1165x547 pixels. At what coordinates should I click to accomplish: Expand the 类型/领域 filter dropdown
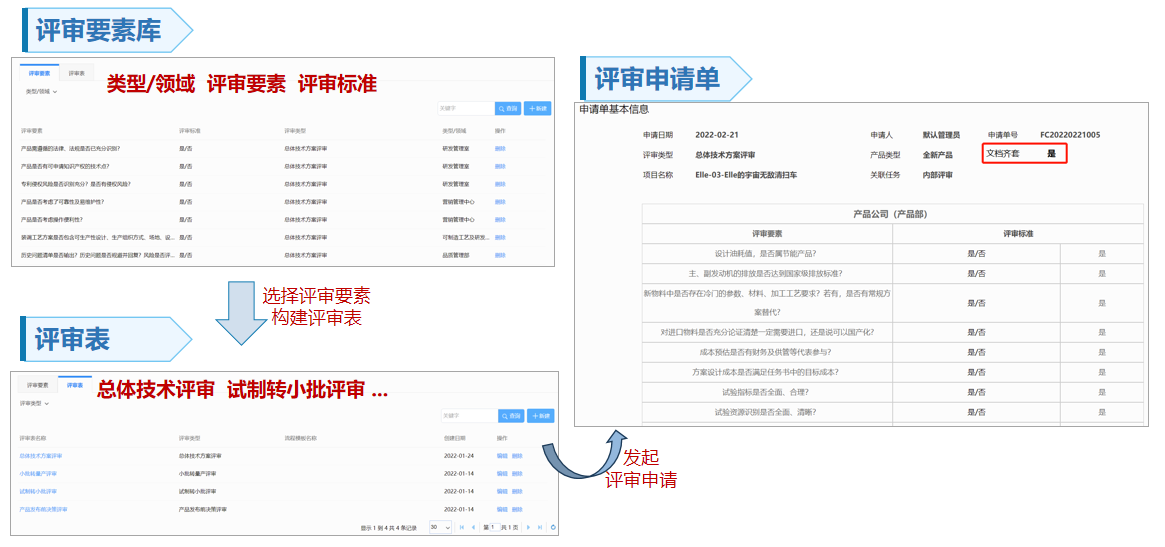point(41,92)
